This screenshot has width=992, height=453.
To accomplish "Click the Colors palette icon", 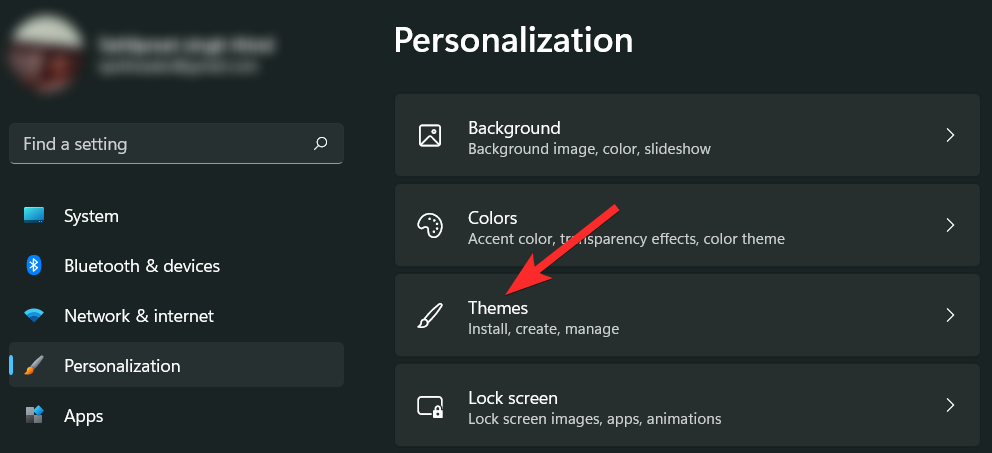I will point(430,226).
